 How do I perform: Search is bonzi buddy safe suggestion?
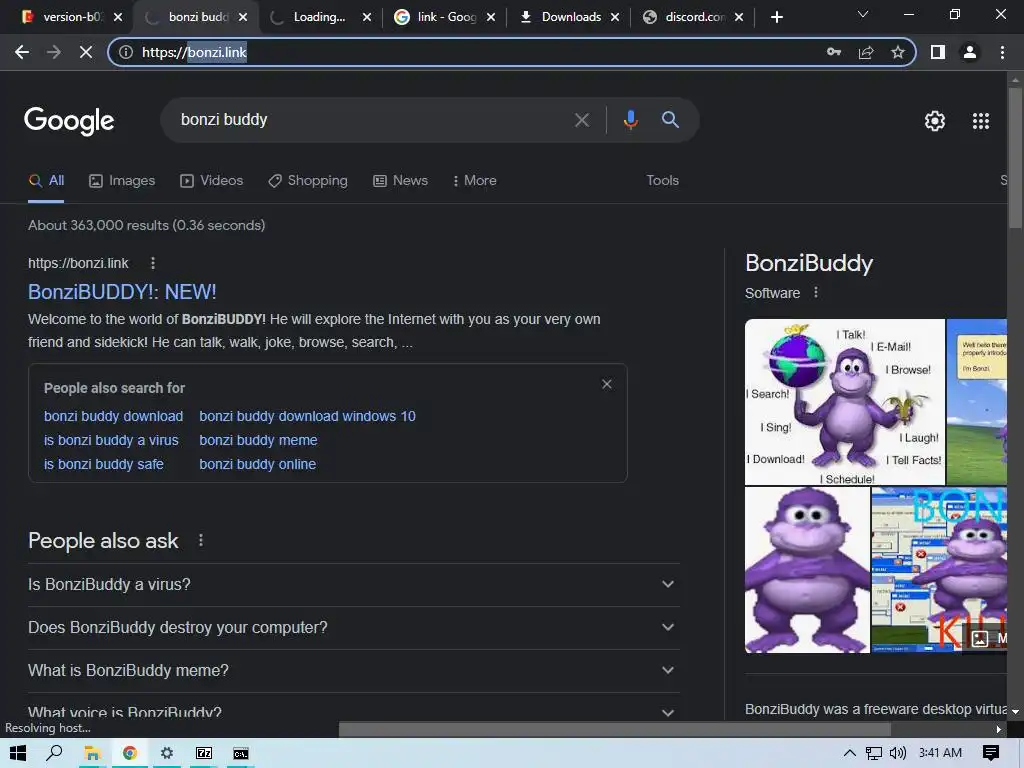104,464
